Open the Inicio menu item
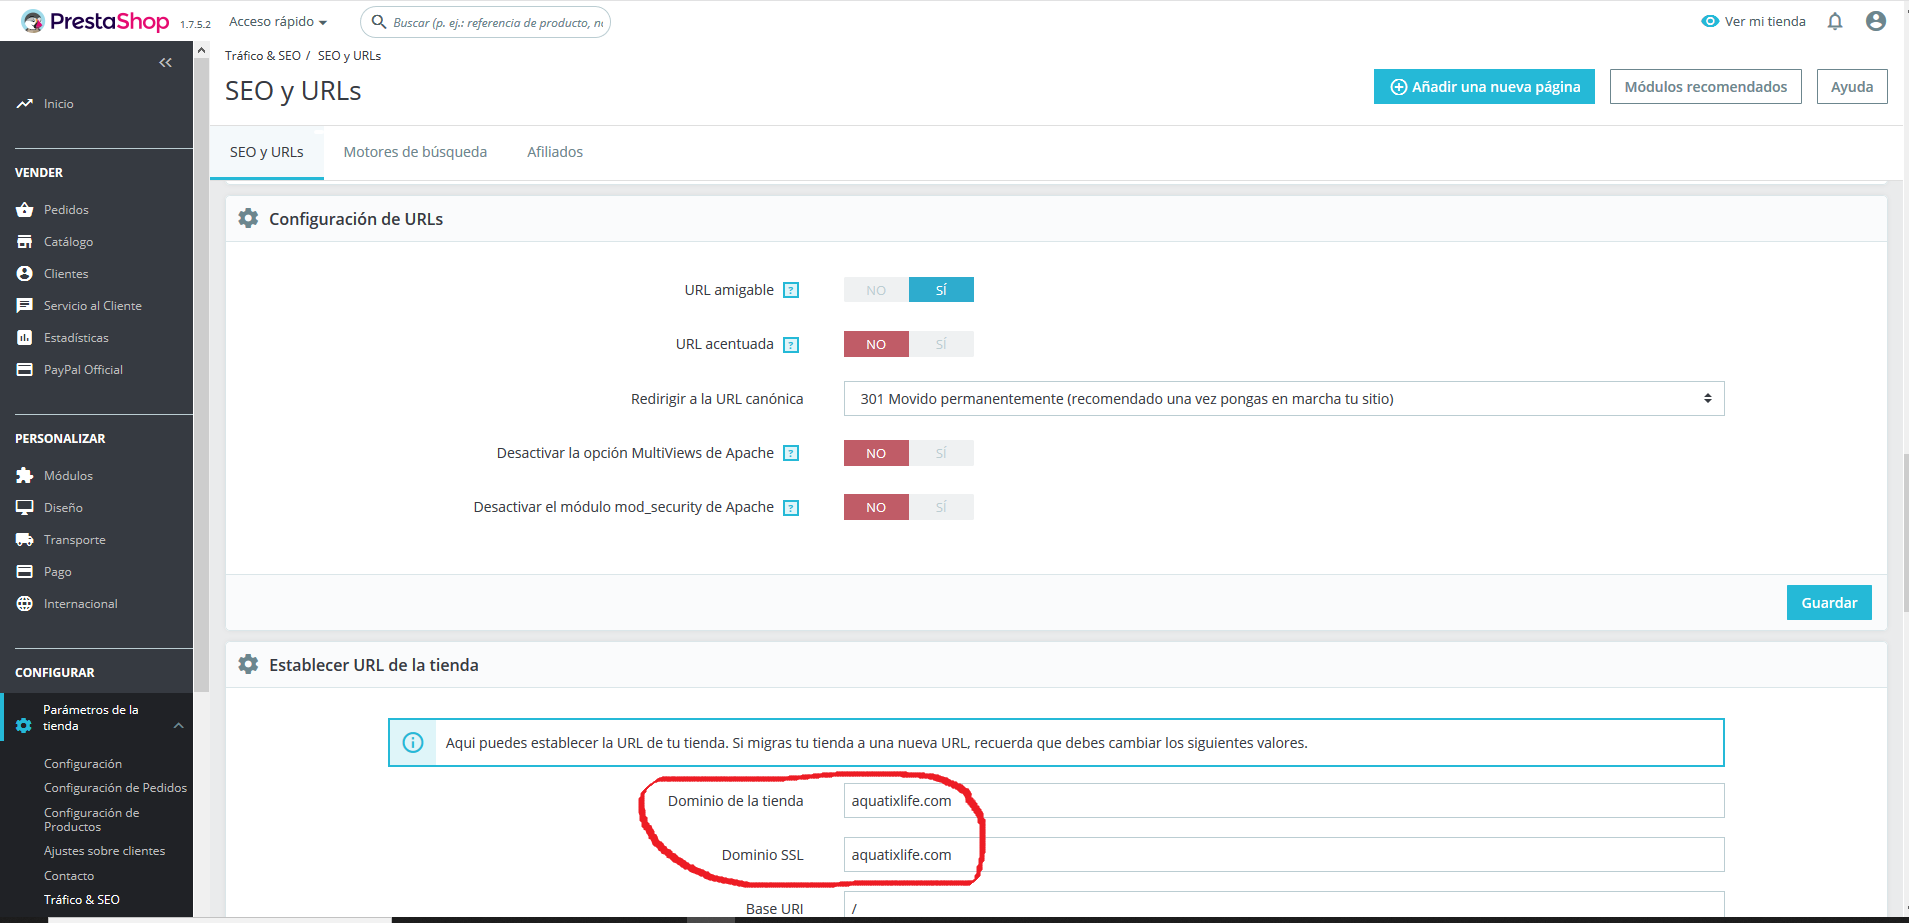 [59, 104]
